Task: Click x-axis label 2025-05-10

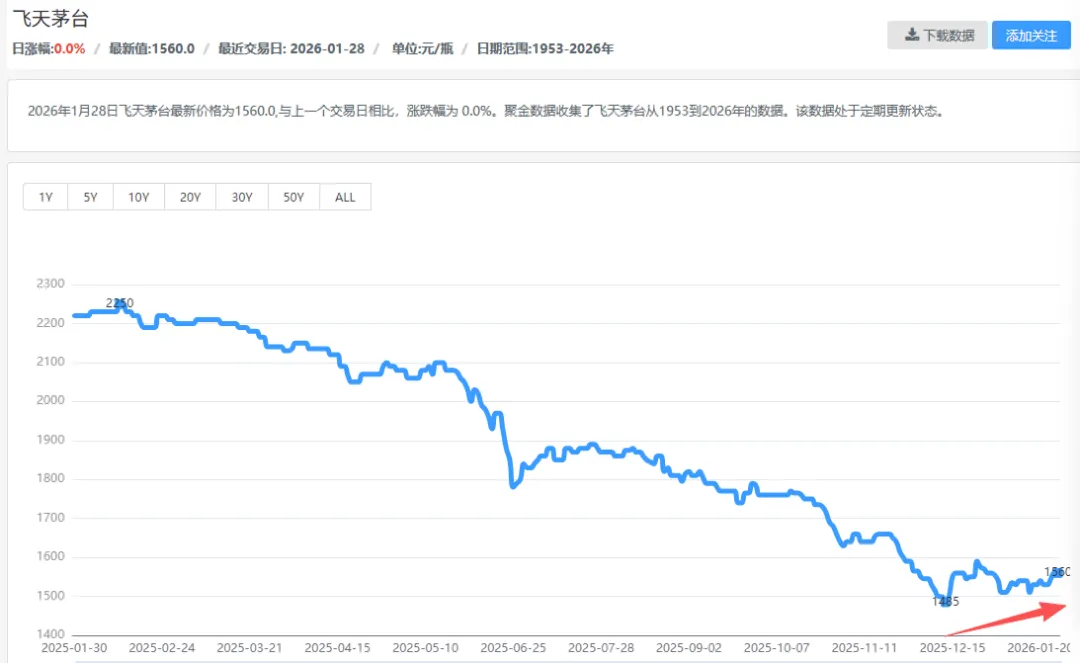Action: pos(426,648)
